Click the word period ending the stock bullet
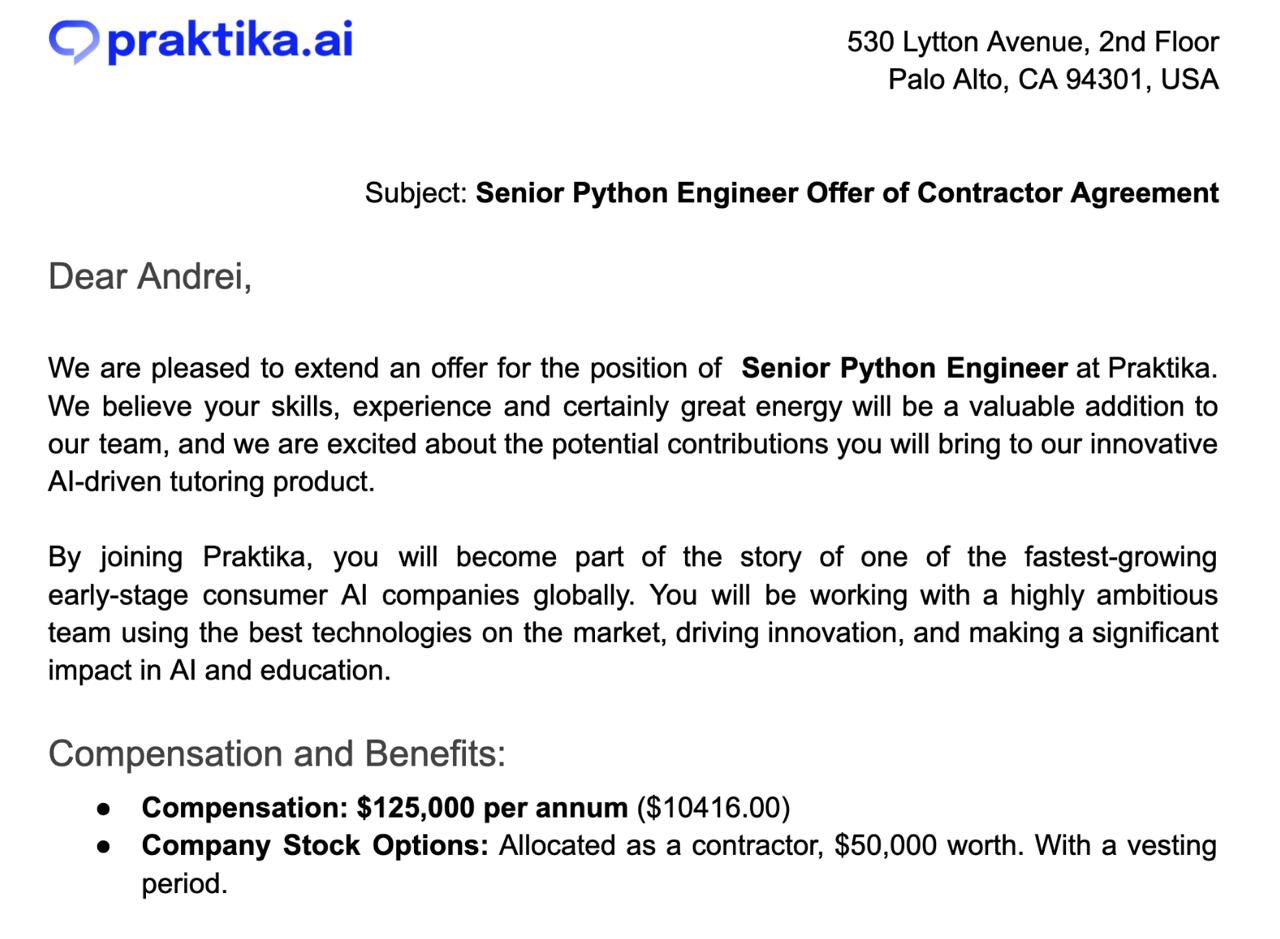This screenshot has width=1280, height=939. [184, 885]
